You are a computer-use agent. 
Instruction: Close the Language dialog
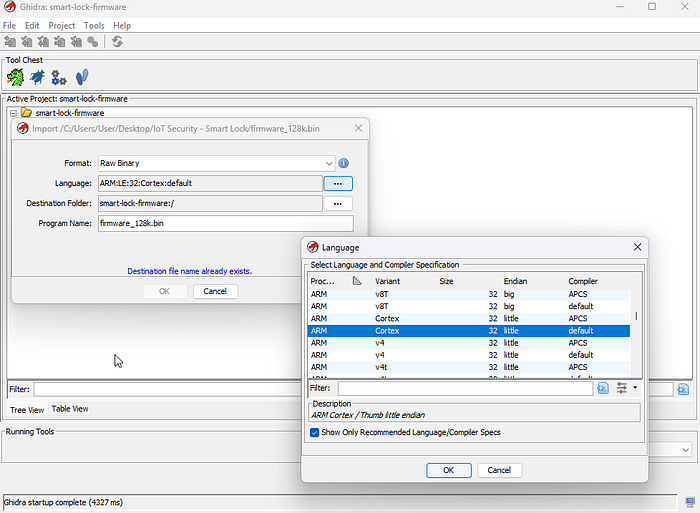tap(638, 247)
